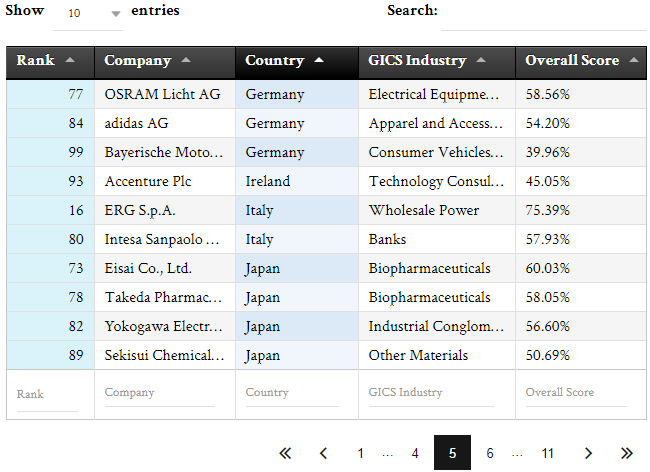Click rank 77 cell
This screenshot has width=650, height=472.
(x=50, y=94)
